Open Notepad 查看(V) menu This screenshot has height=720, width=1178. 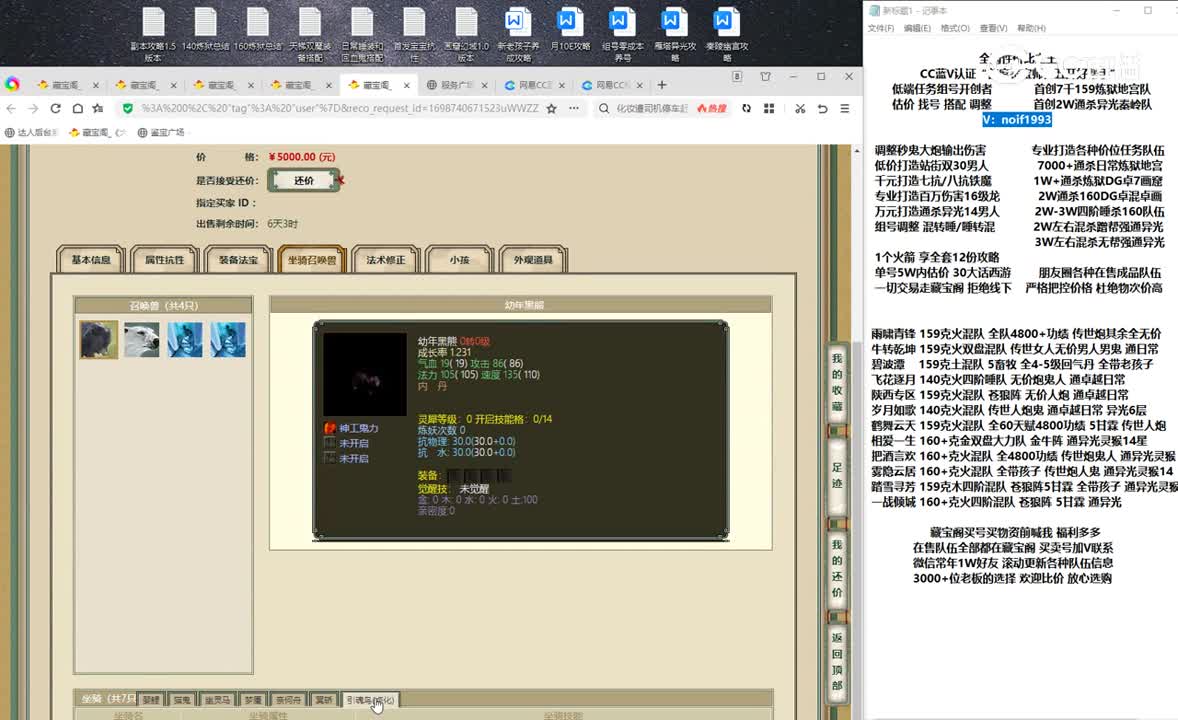993,29
